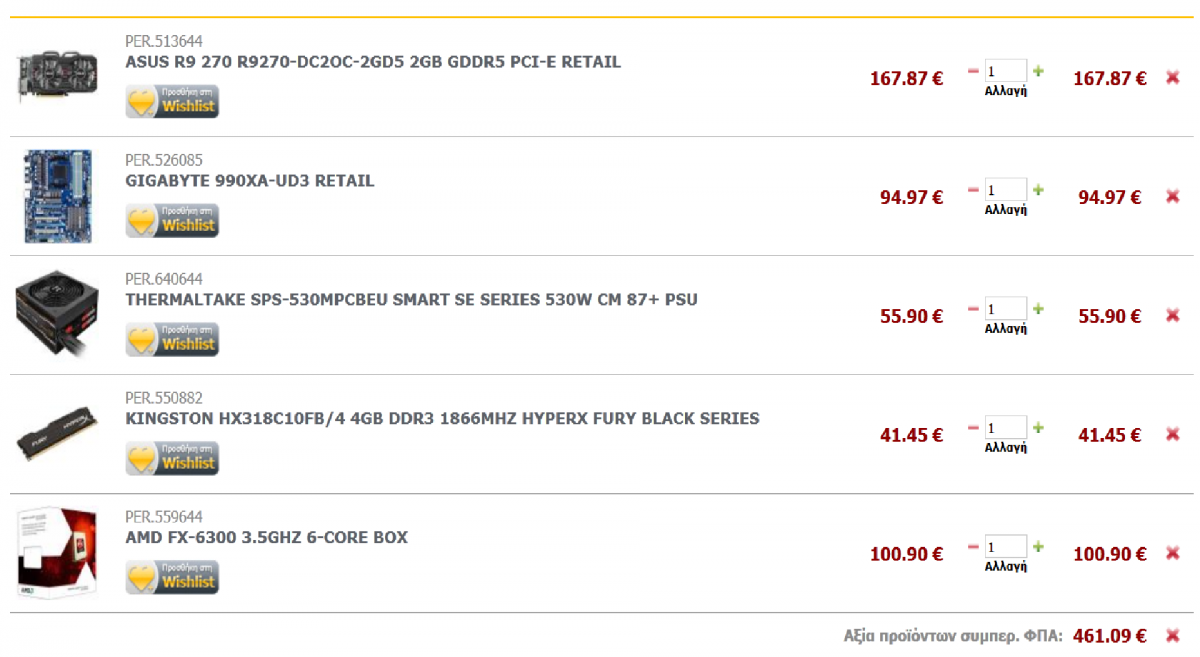Click the Thermaltake PSU product thumbnail
This screenshot has height=657, width=1200.
(57, 315)
